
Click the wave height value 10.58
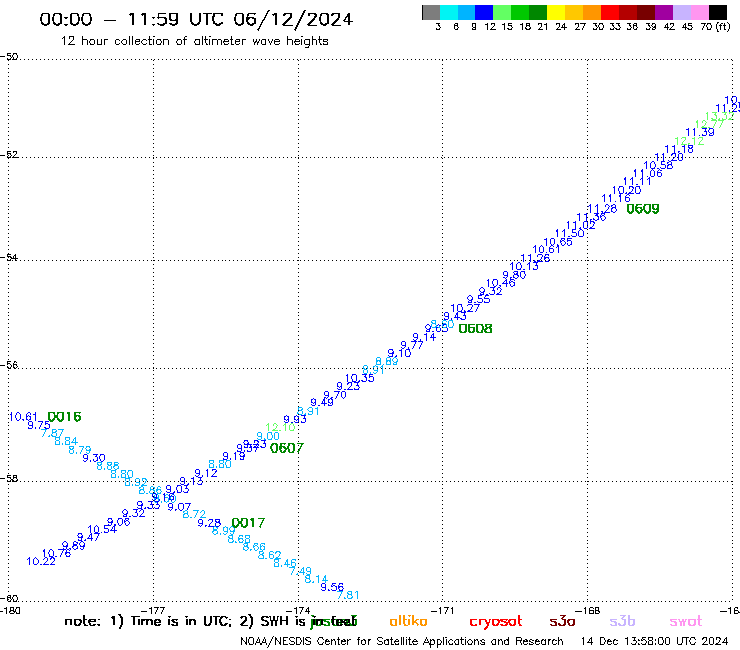[658, 165]
